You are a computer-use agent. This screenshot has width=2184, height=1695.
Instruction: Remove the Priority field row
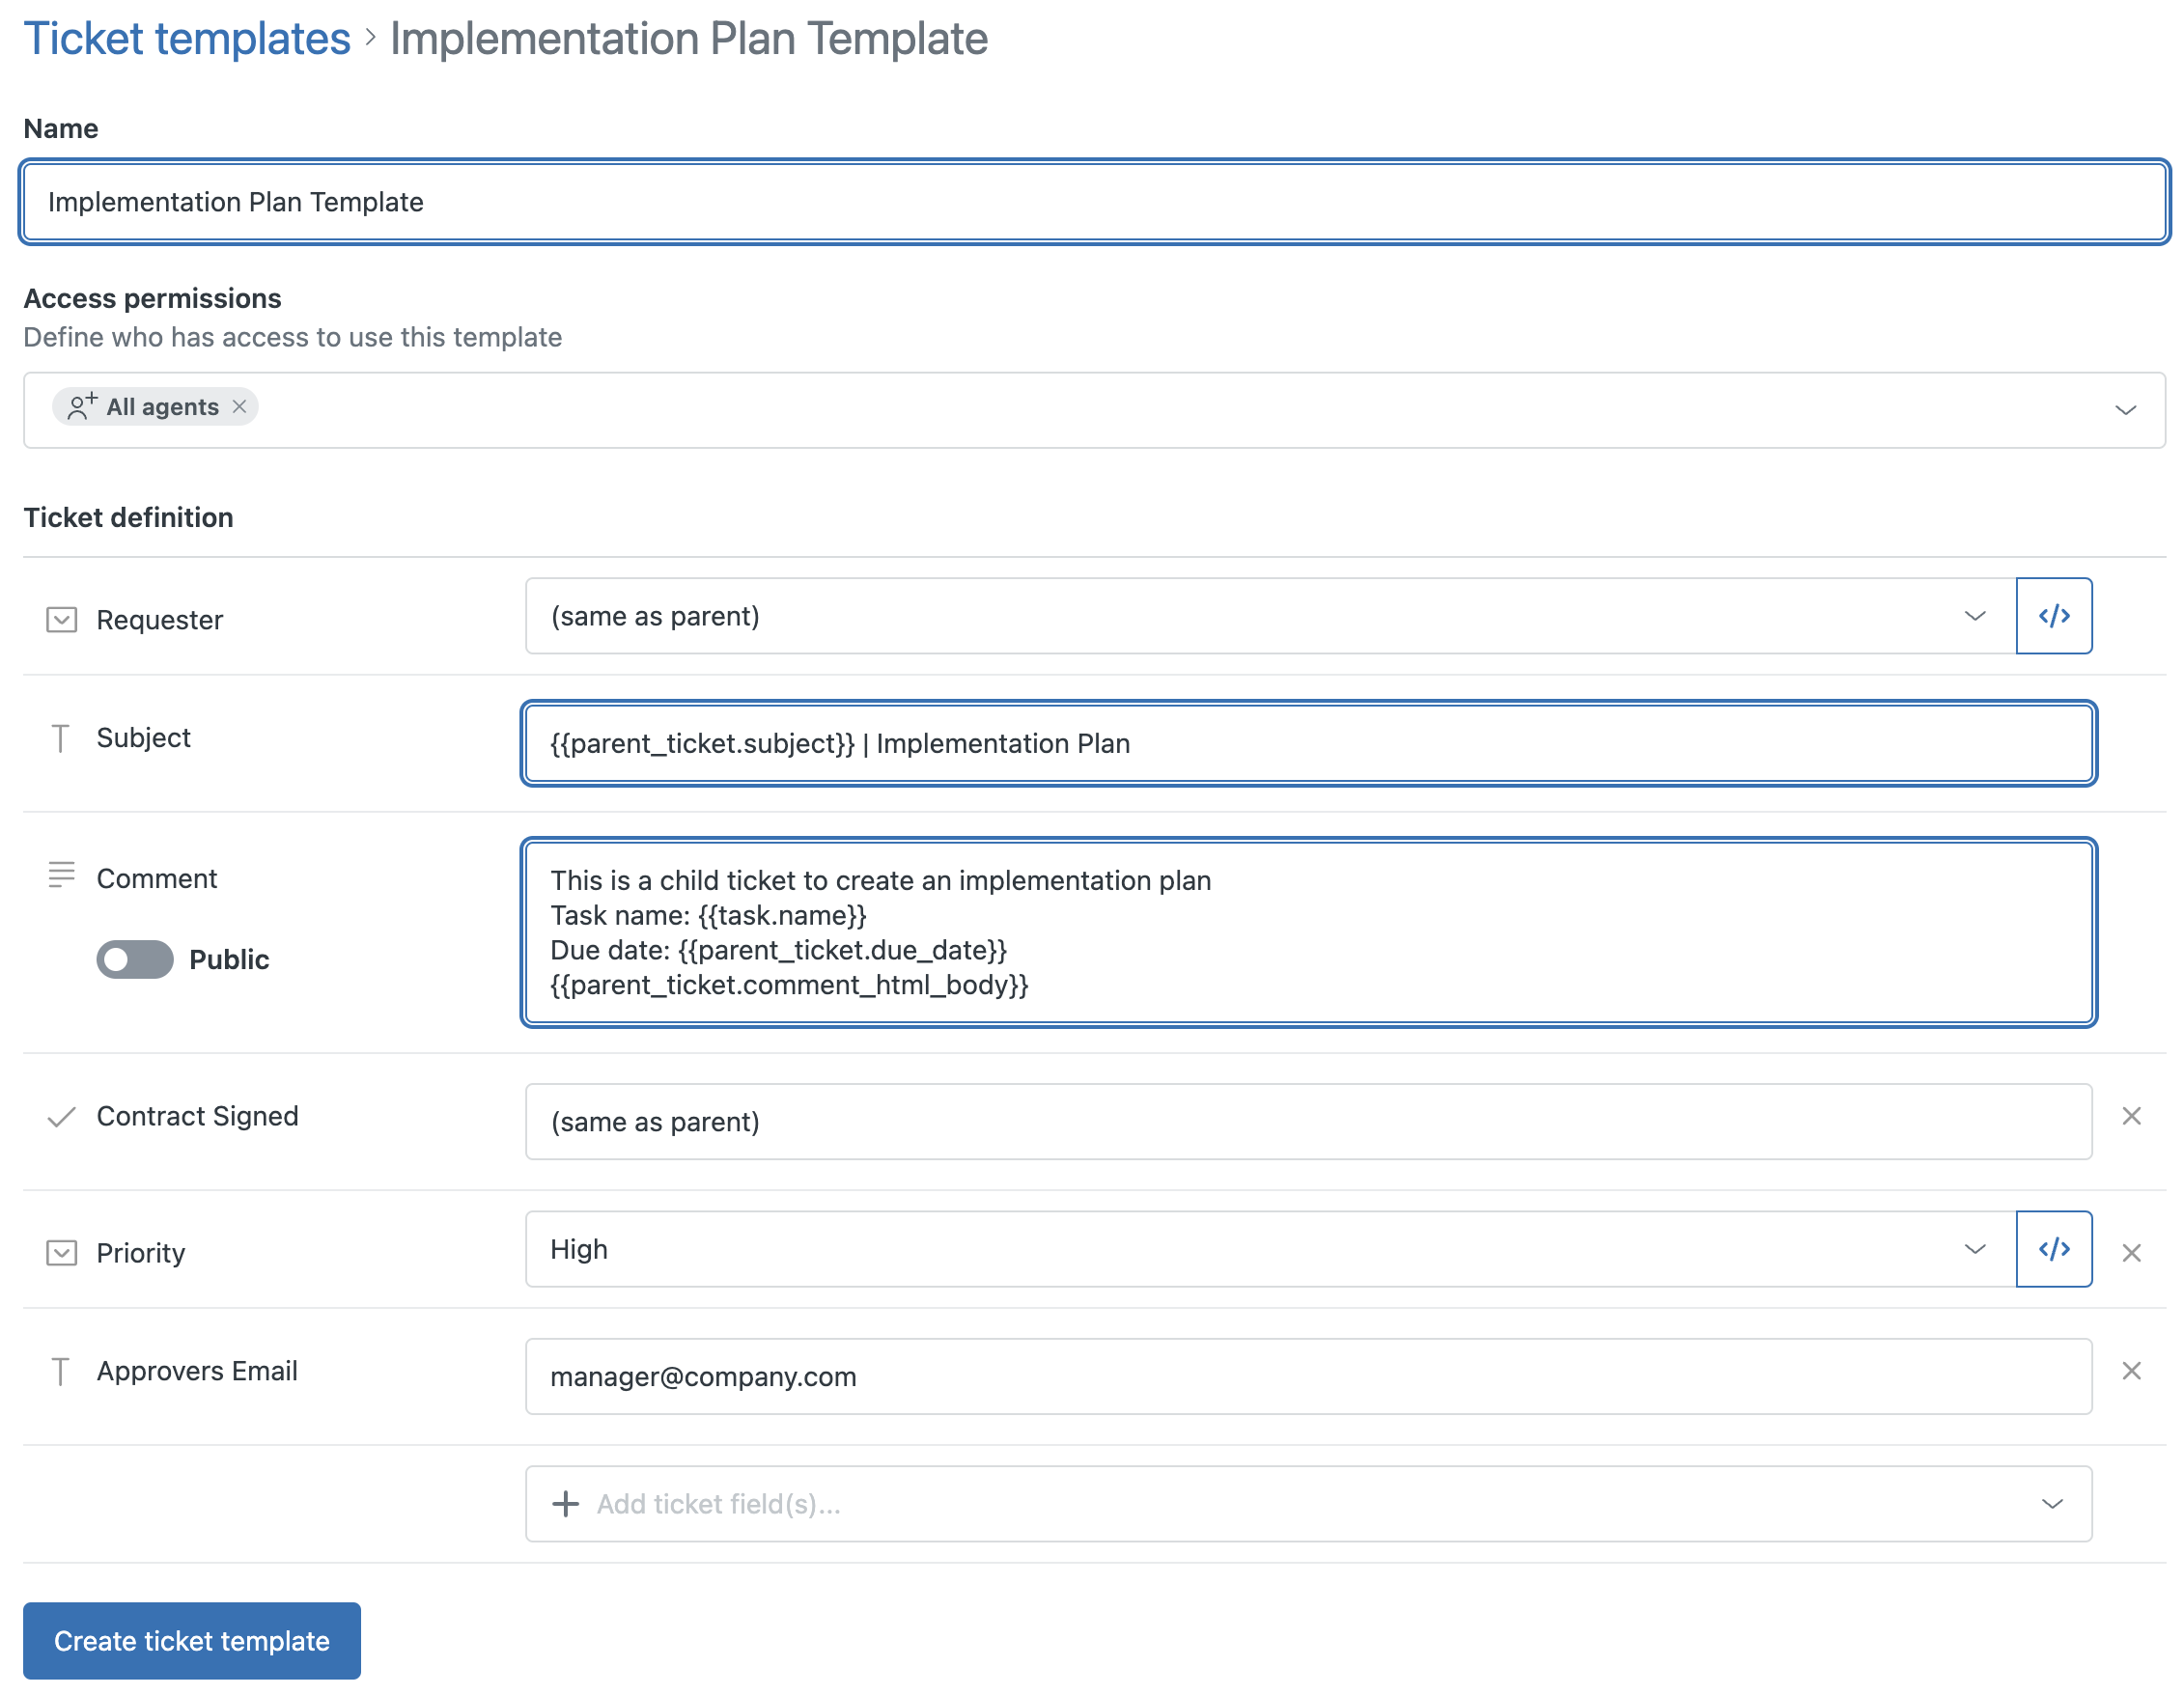tap(2131, 1253)
